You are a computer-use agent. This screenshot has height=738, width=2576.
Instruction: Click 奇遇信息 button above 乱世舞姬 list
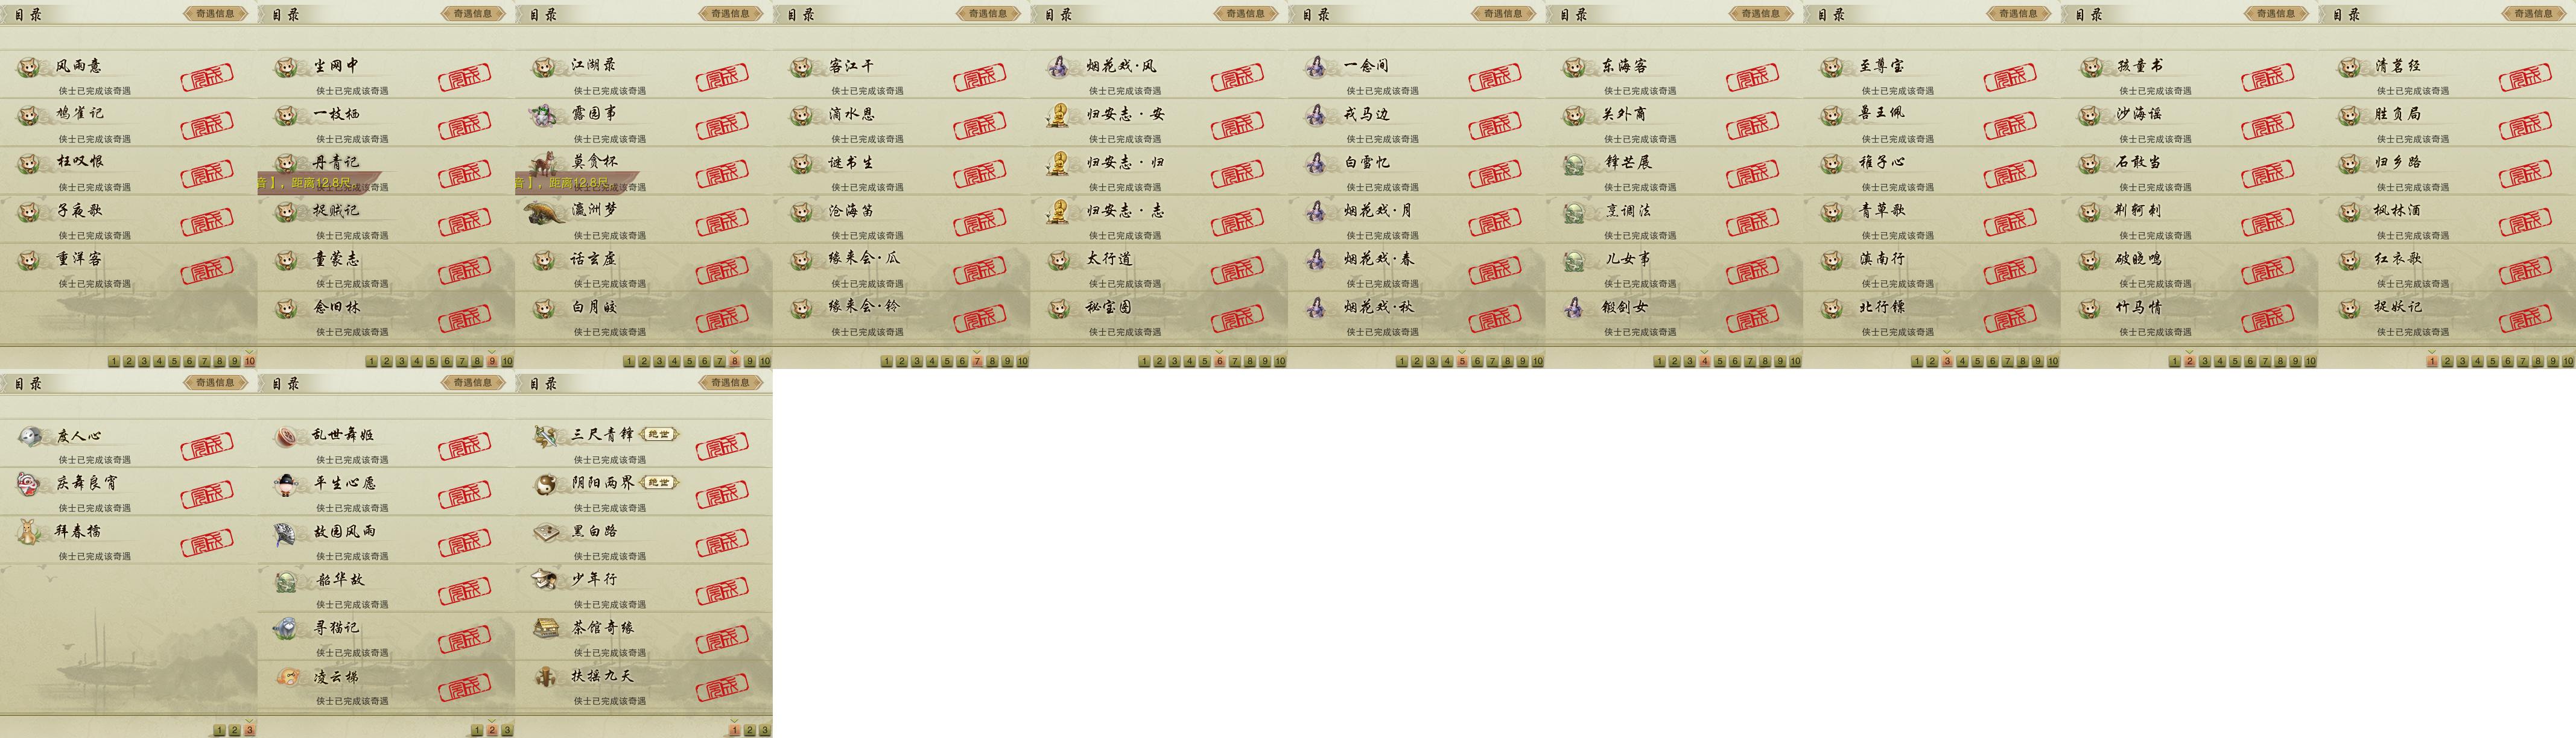pos(473,383)
